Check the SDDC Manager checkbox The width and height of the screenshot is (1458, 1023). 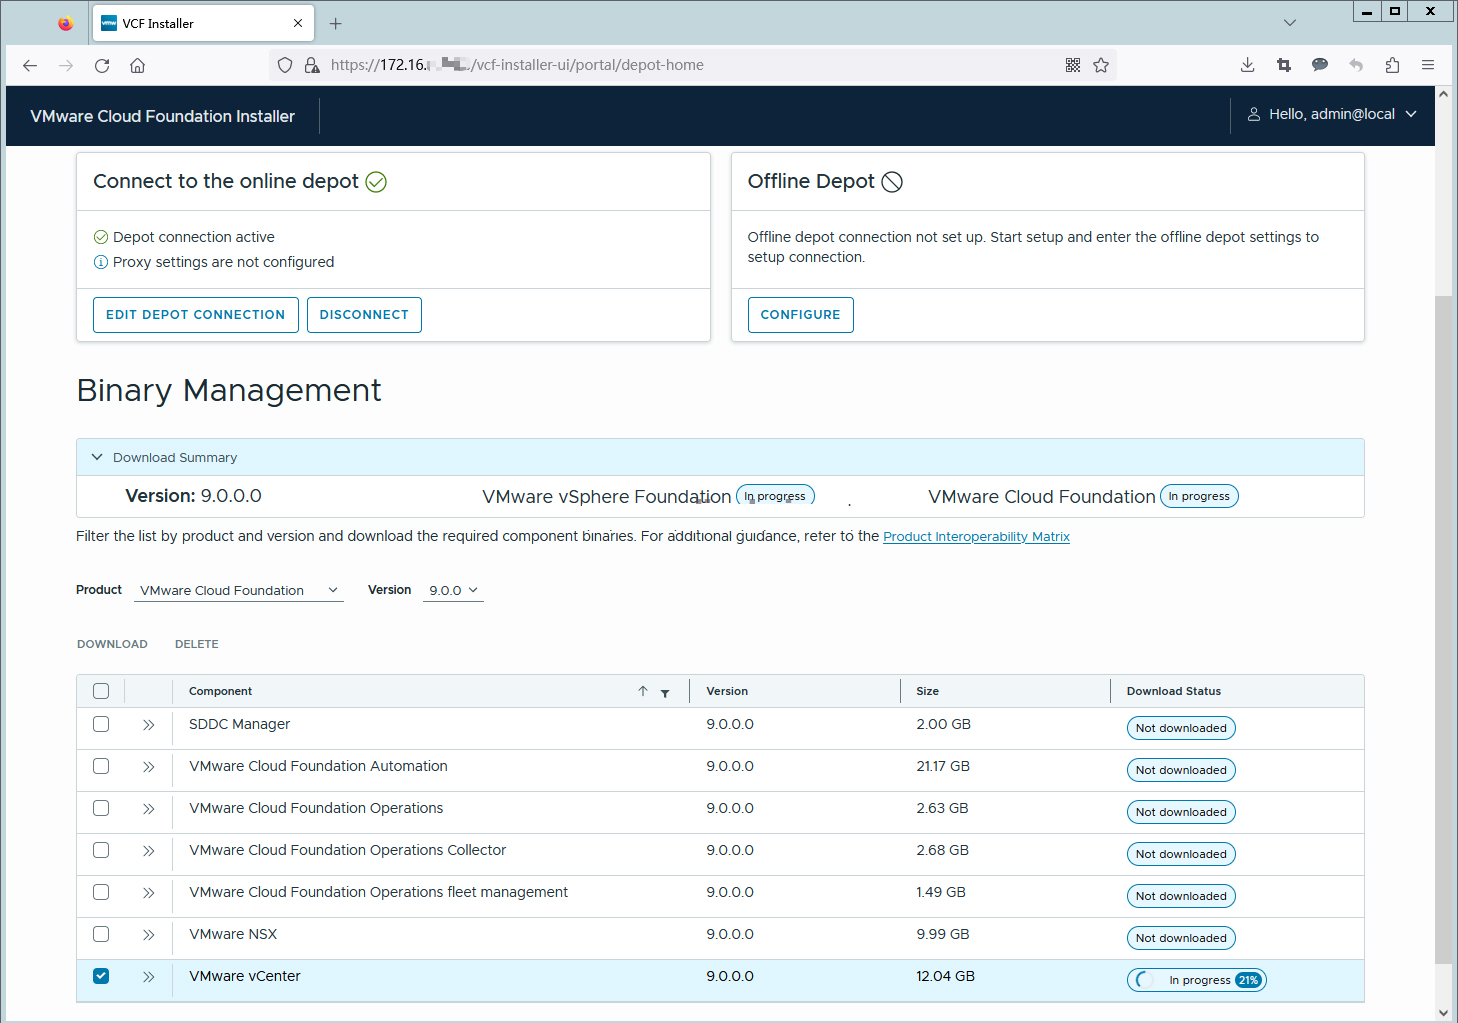[x=101, y=724]
